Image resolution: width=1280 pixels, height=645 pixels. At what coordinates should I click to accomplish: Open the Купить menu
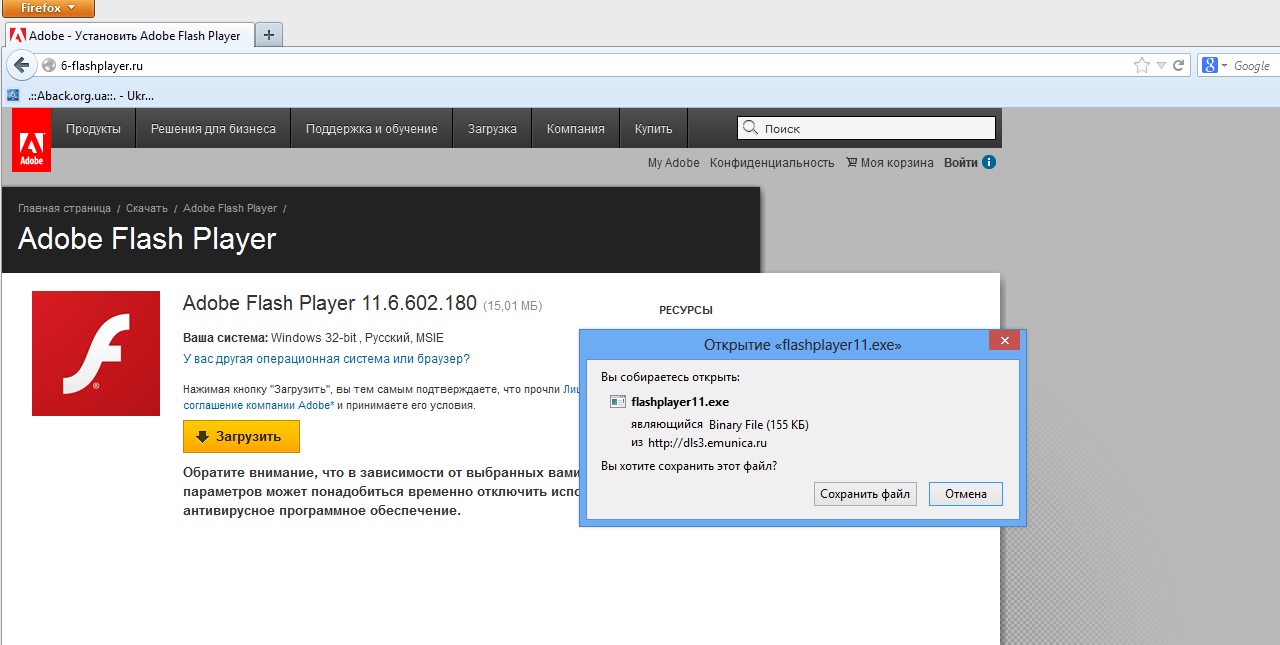tap(653, 129)
